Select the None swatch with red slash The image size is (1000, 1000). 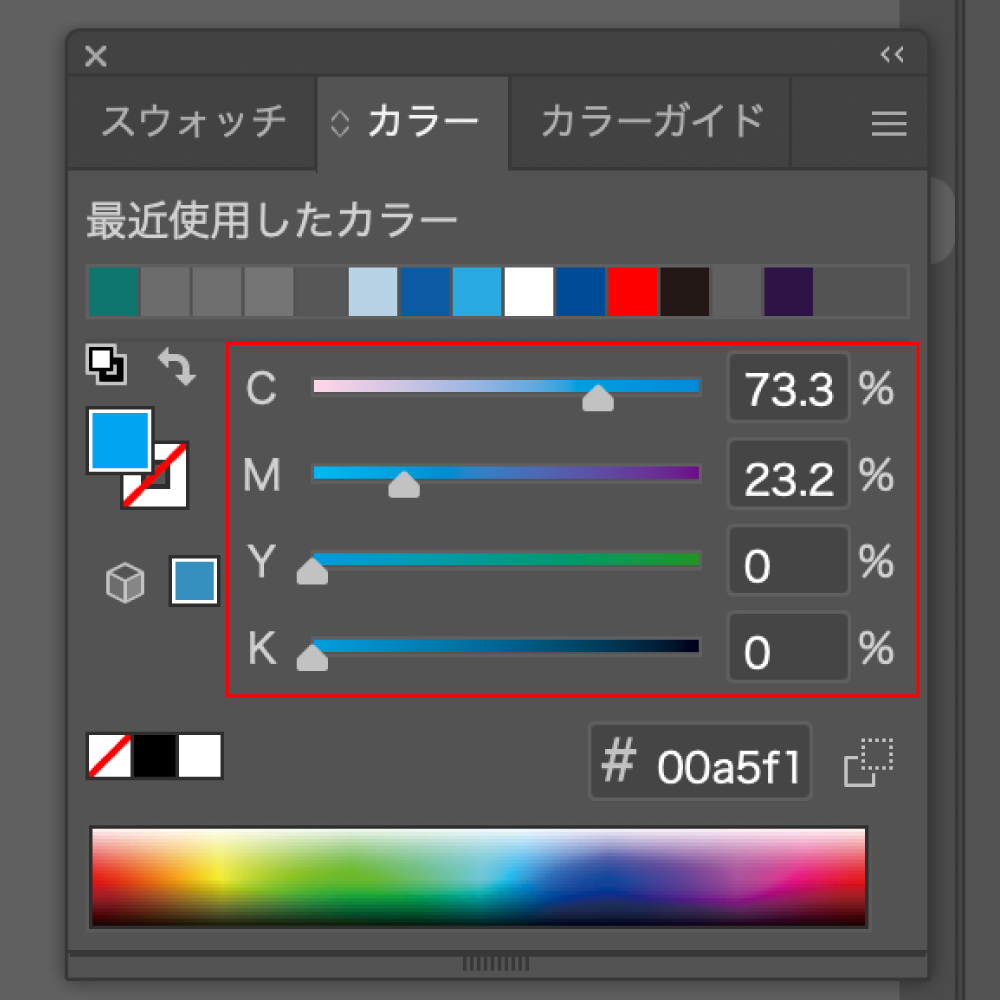coord(109,756)
